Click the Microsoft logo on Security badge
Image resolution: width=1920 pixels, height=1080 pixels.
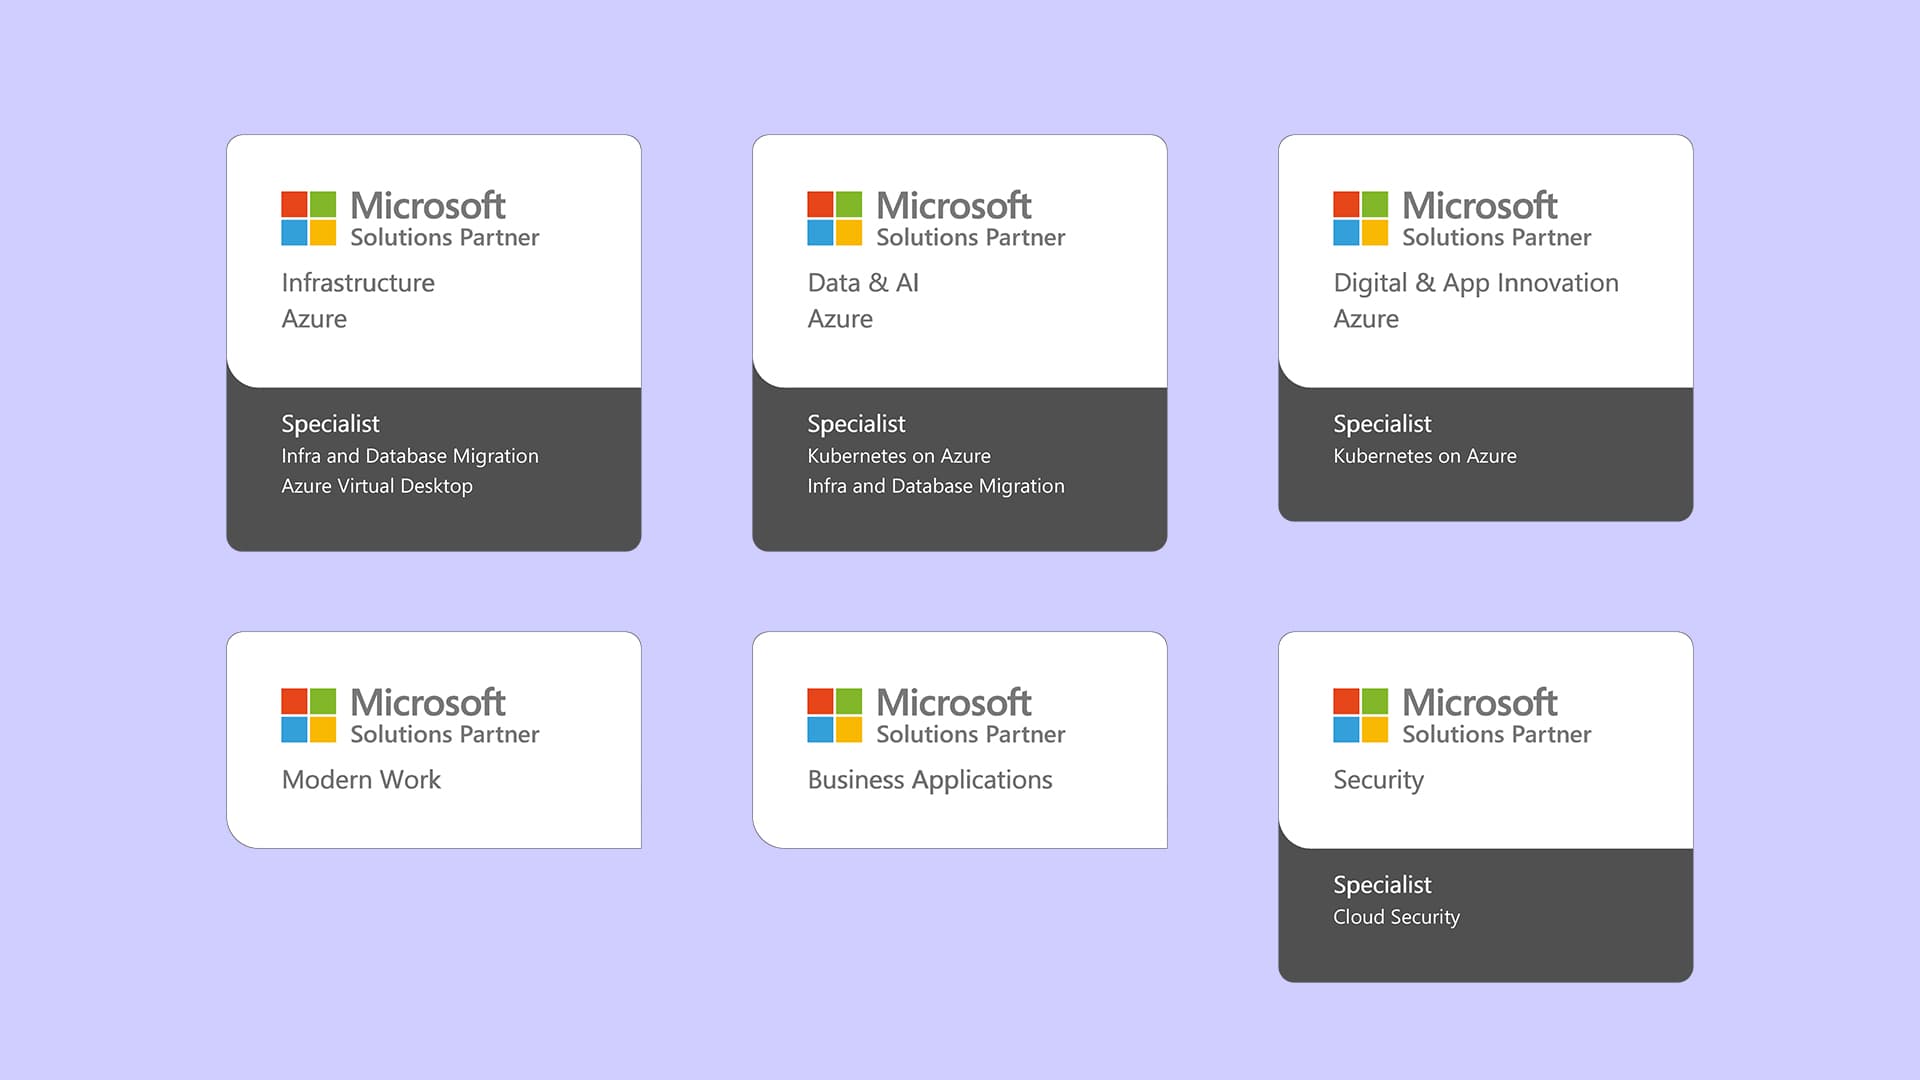coord(1360,715)
